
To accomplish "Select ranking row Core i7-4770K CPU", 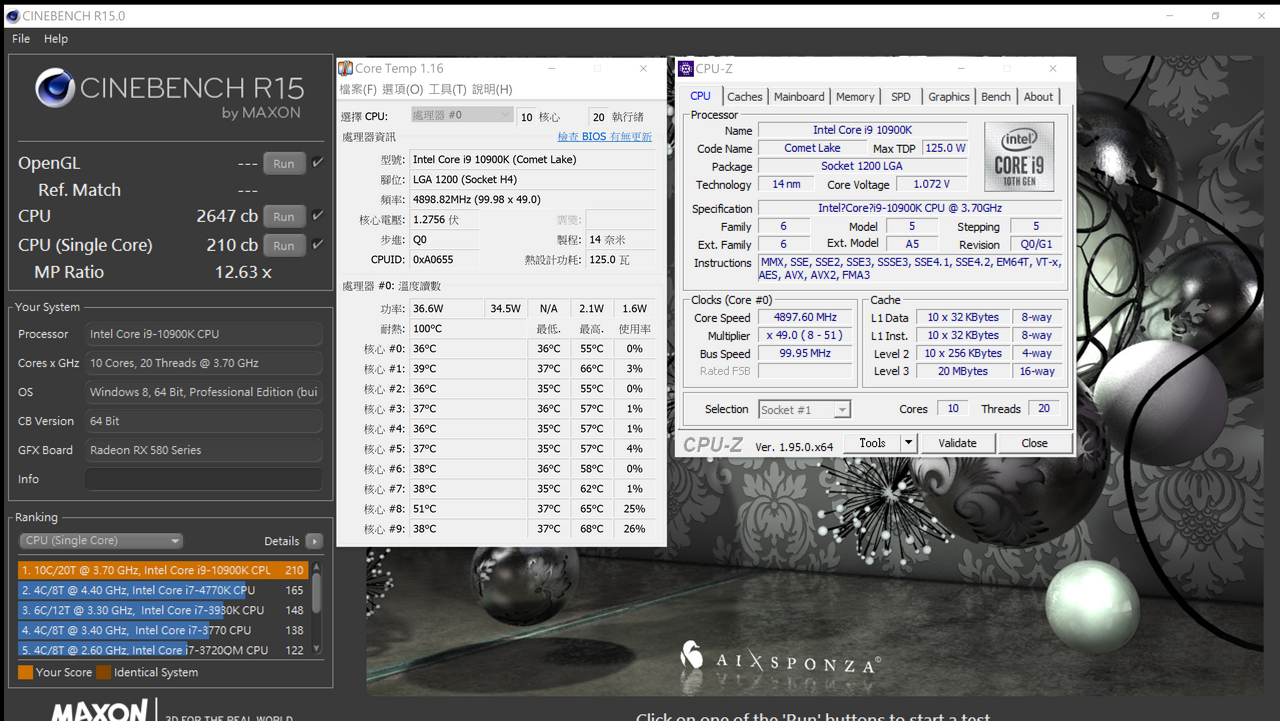I will pyautogui.click(x=163, y=590).
